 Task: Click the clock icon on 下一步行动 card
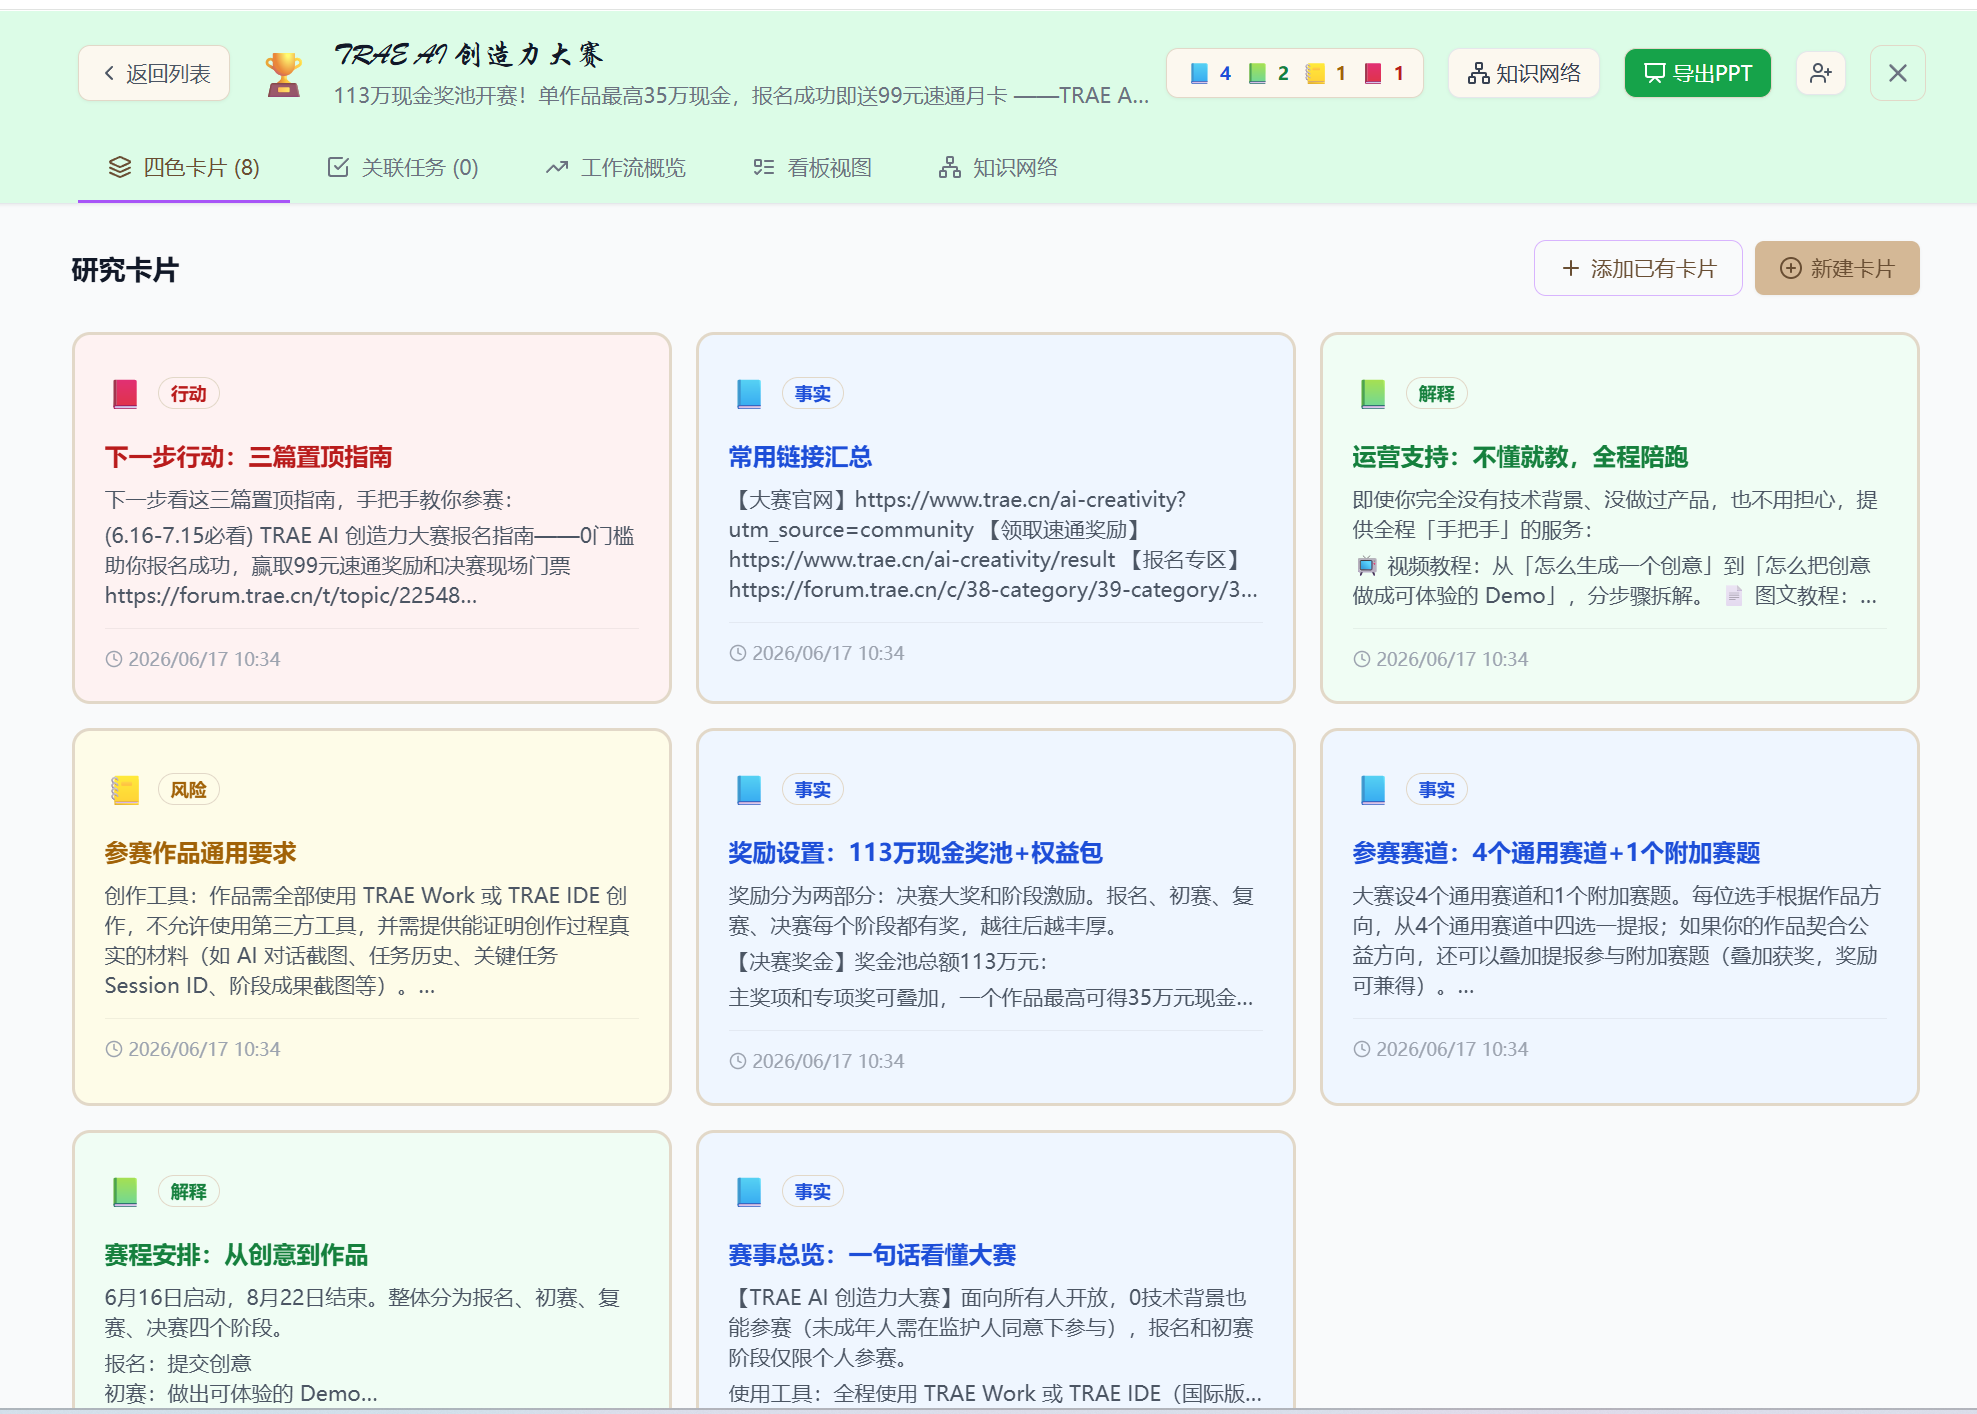[x=114, y=659]
